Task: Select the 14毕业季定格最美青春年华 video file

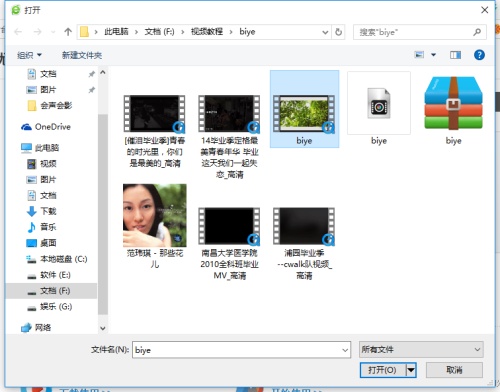Action: [x=229, y=137]
